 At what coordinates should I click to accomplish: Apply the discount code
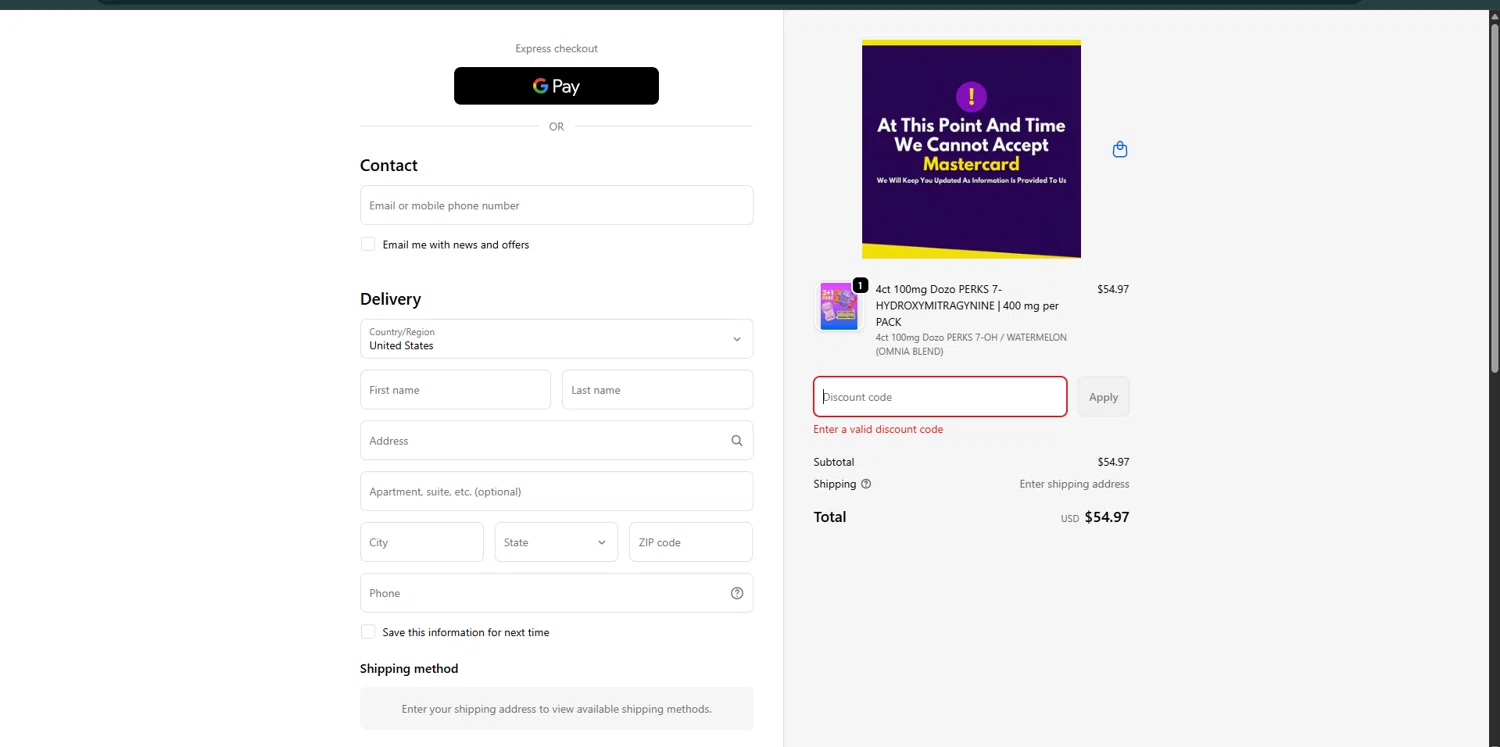tap(1104, 397)
